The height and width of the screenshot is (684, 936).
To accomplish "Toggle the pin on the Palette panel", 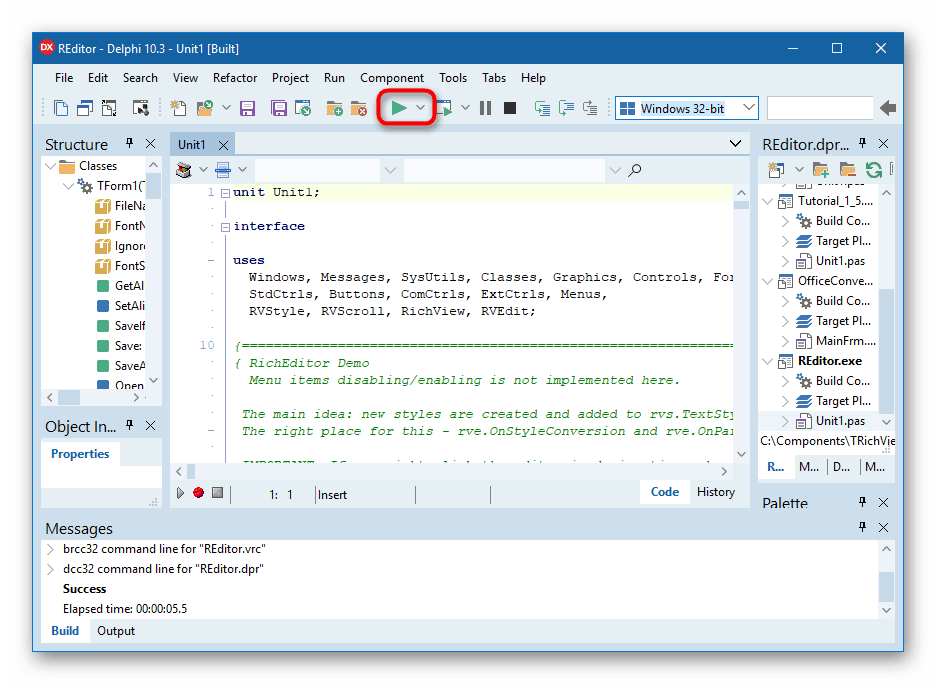I will coord(863,502).
